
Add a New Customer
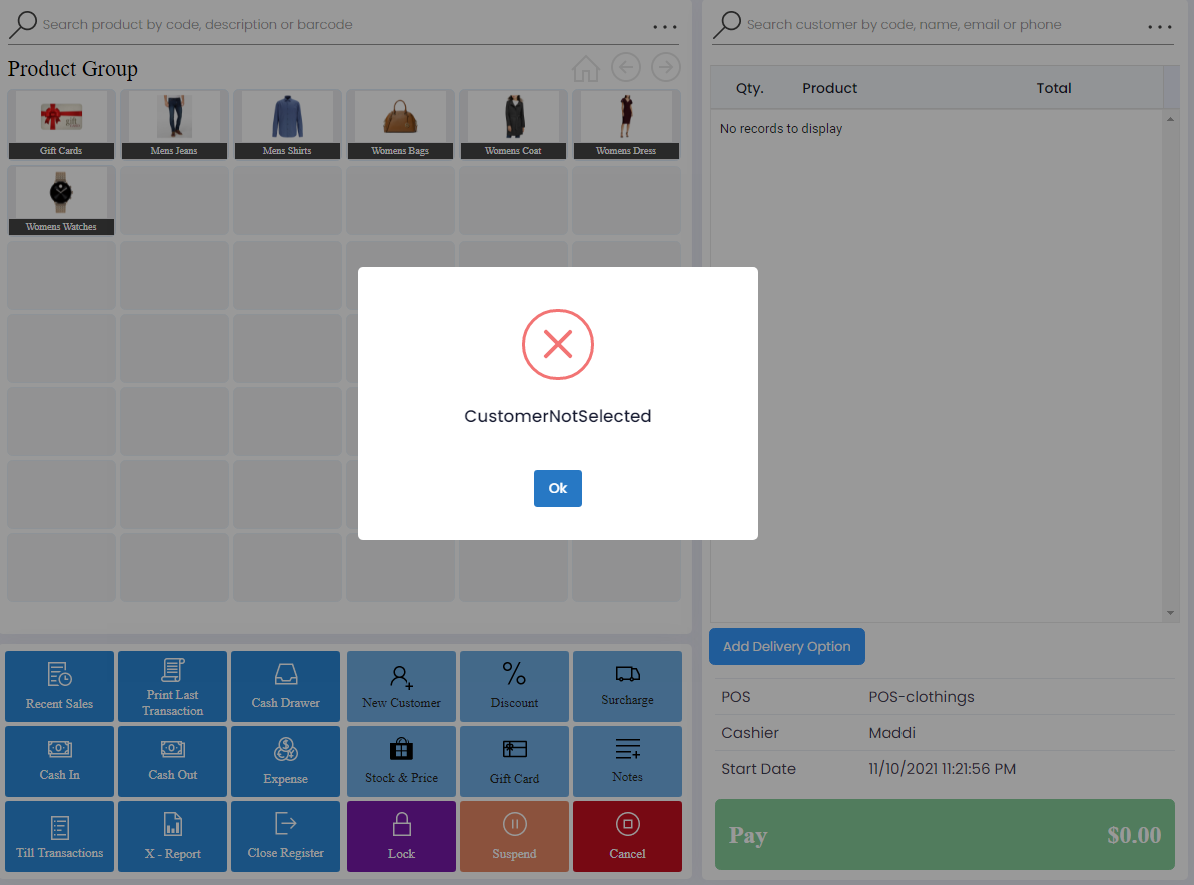(x=401, y=686)
